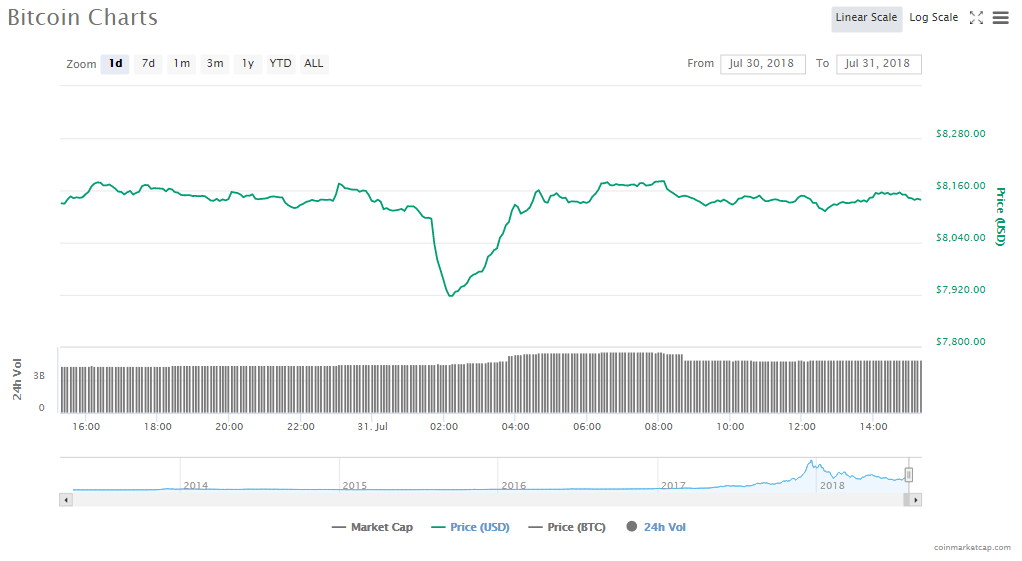Toggle the Price (BTC) series legend
Image resolution: width=1022 pixels, height=561 pixels.
coord(567,527)
